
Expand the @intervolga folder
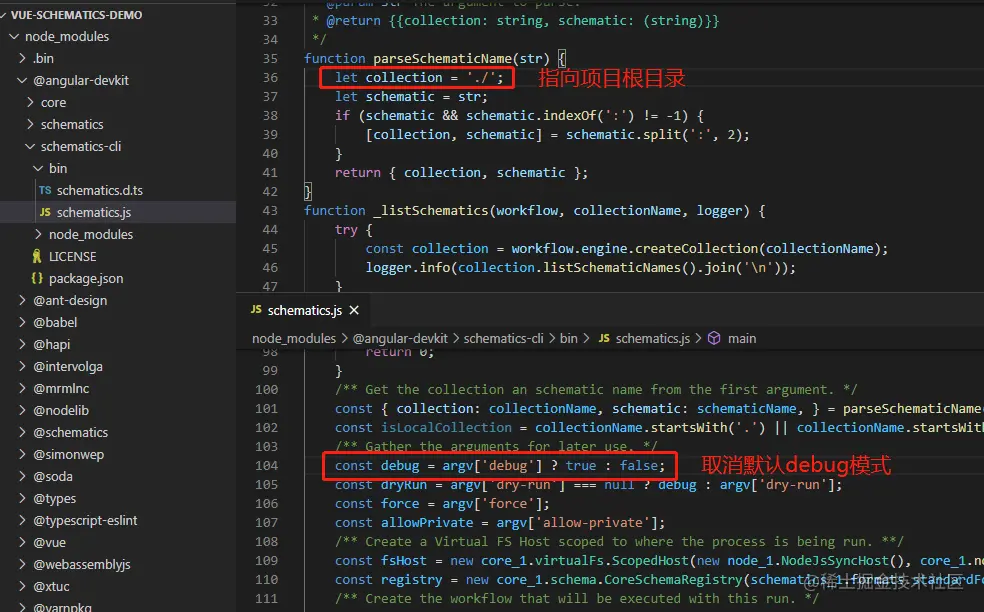pyautogui.click(x=22, y=366)
